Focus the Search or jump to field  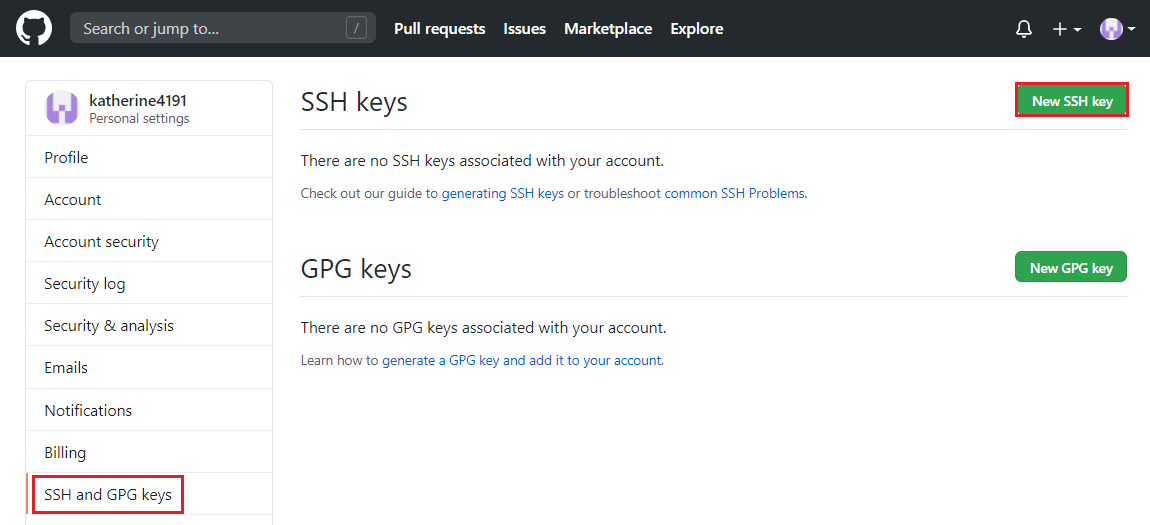[223, 29]
